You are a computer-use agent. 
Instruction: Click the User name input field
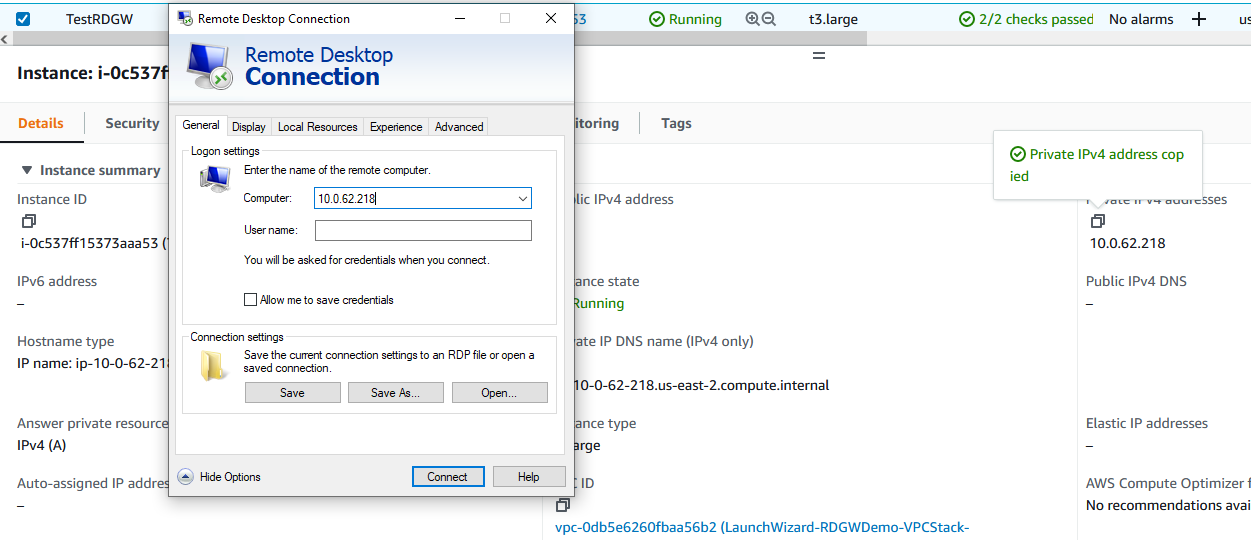point(423,231)
